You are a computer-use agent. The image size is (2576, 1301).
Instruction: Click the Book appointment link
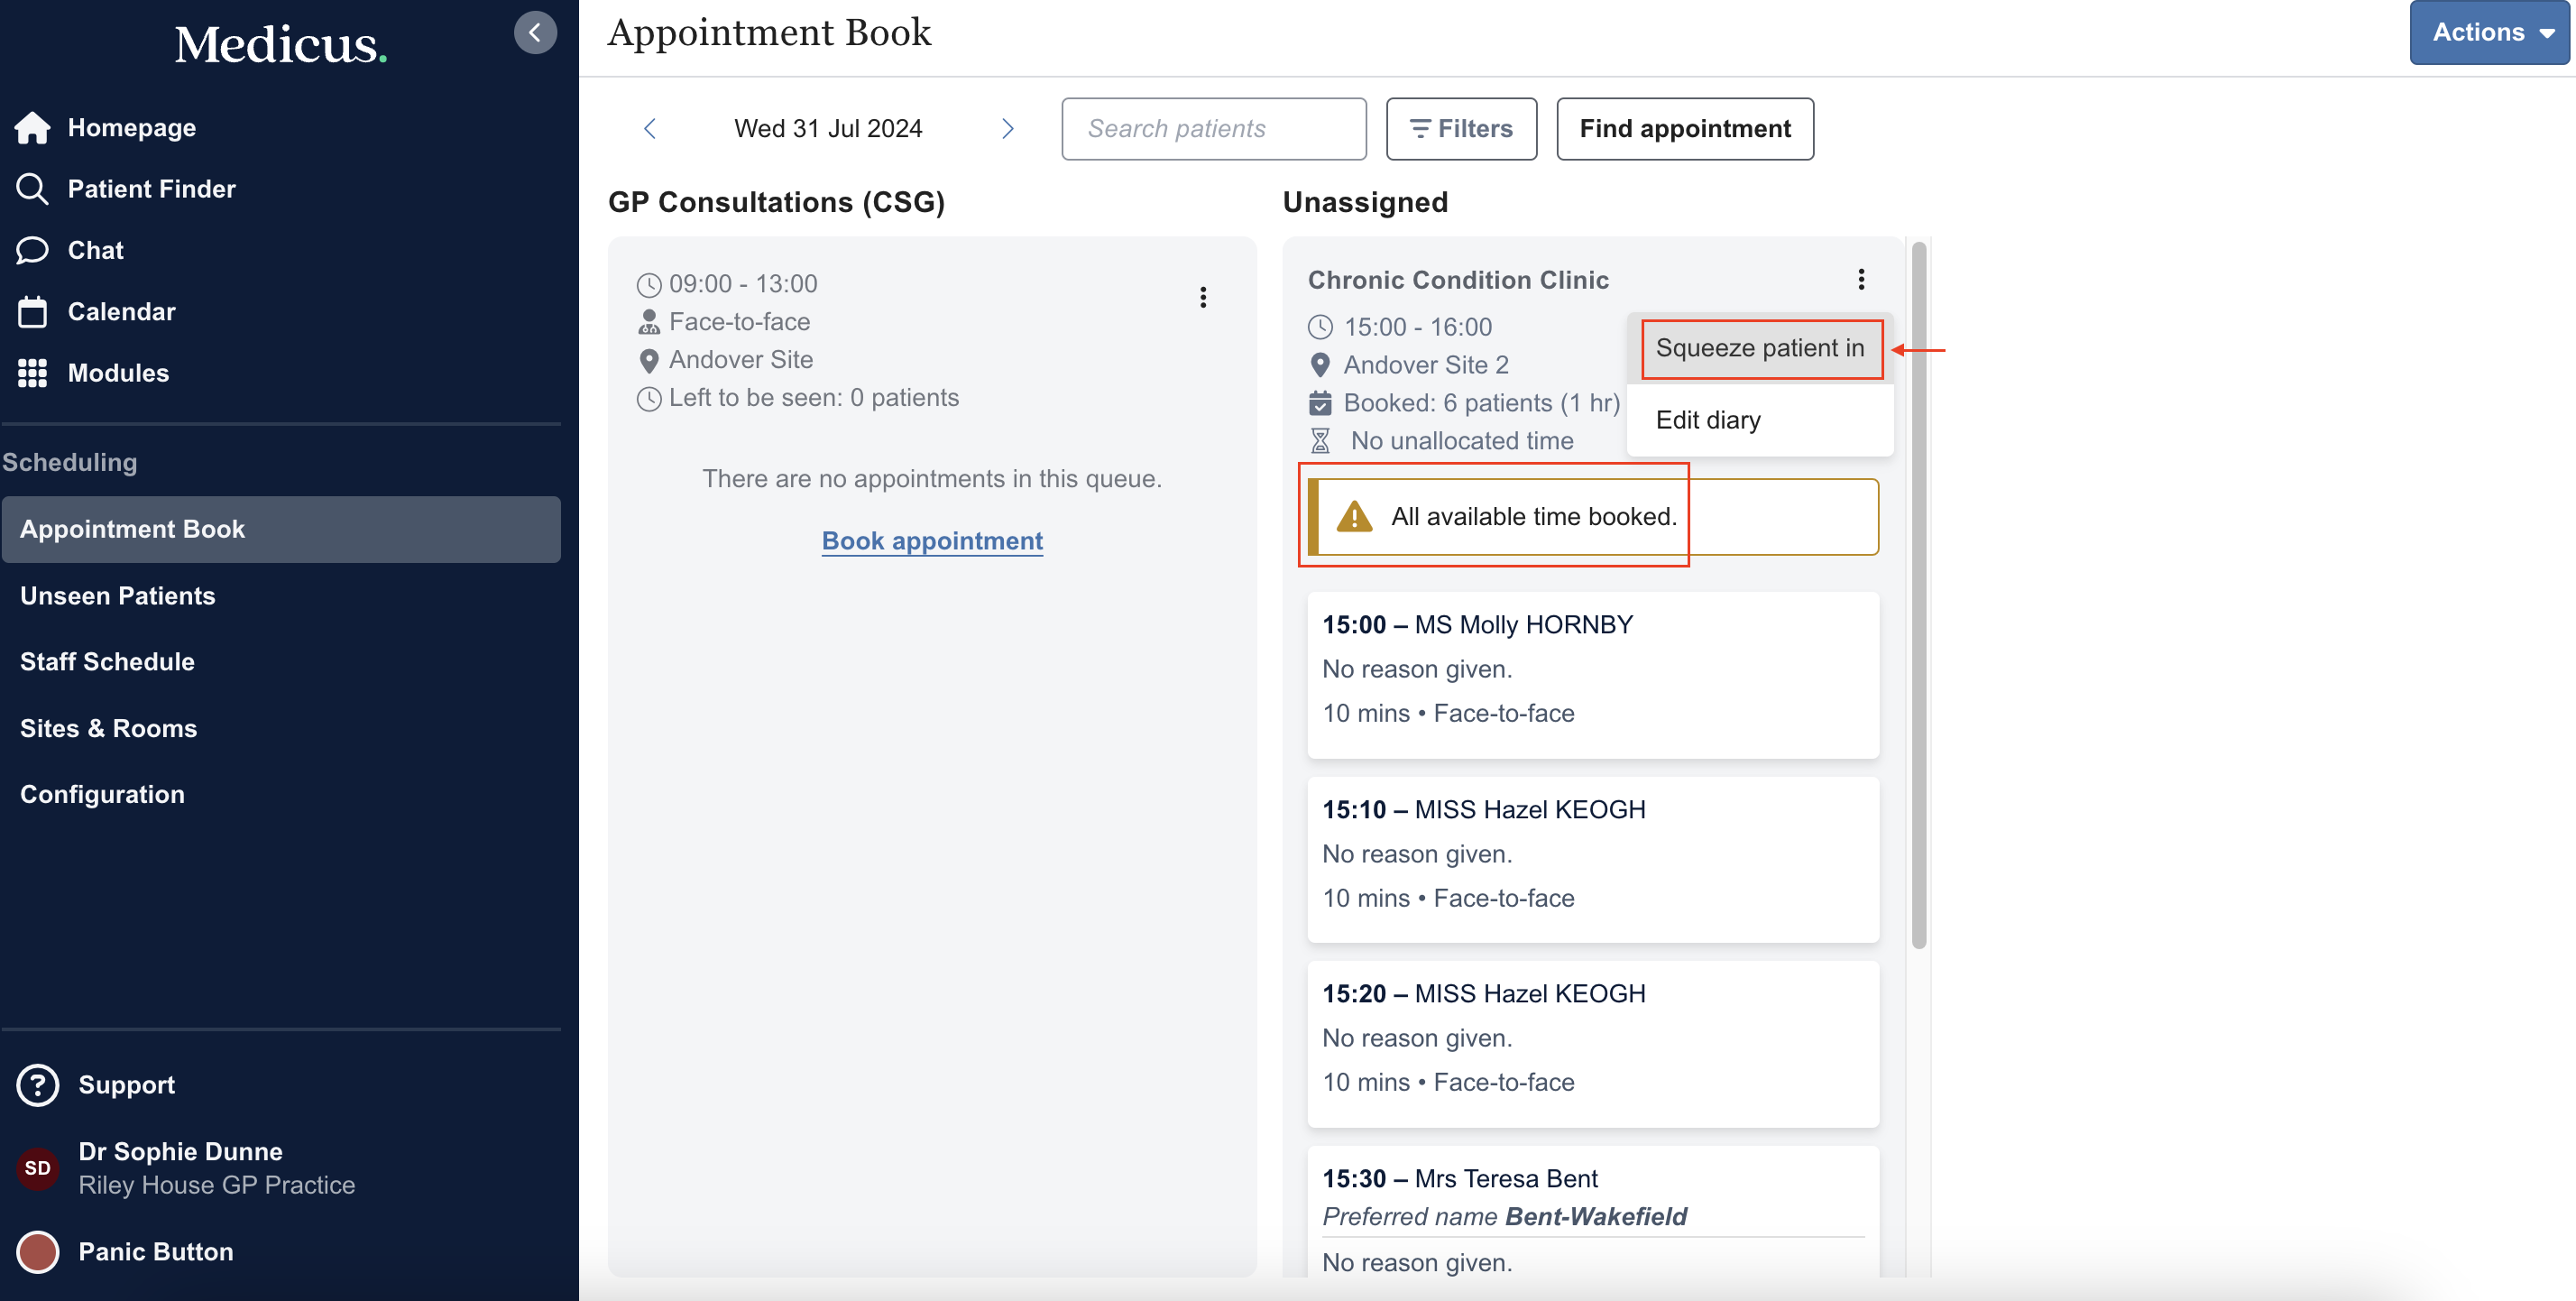coord(932,541)
